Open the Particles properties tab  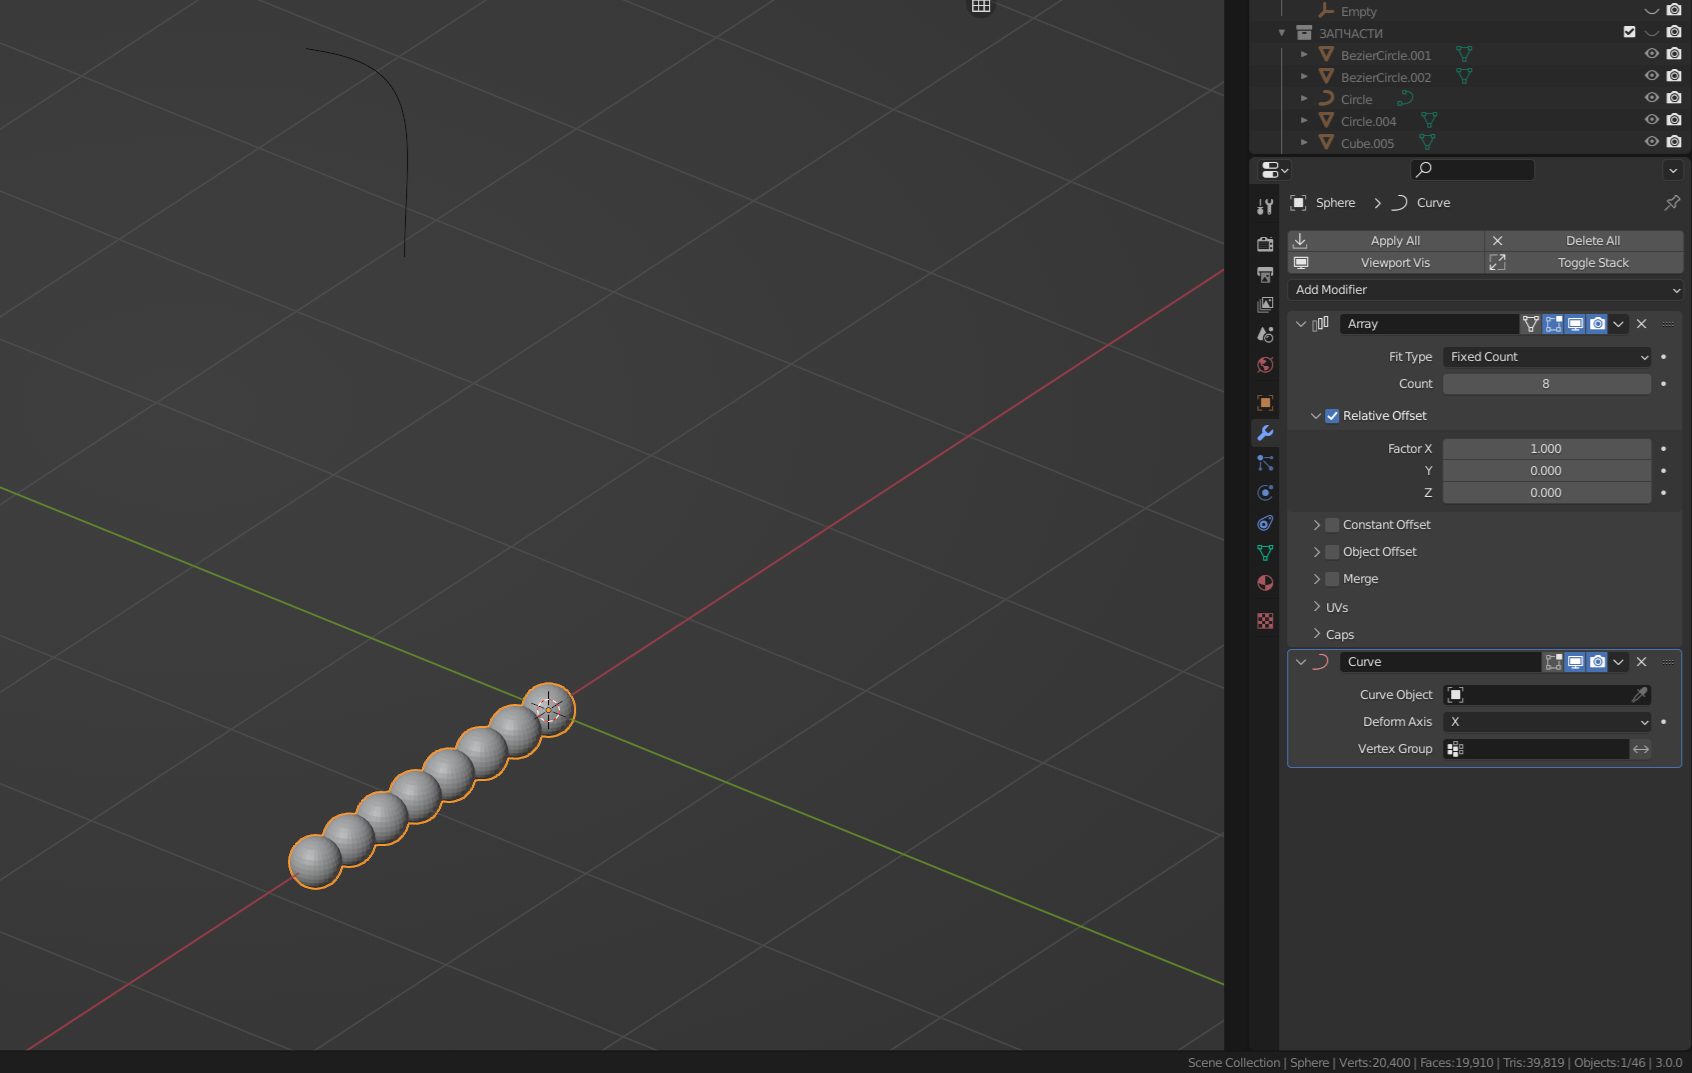coord(1265,463)
